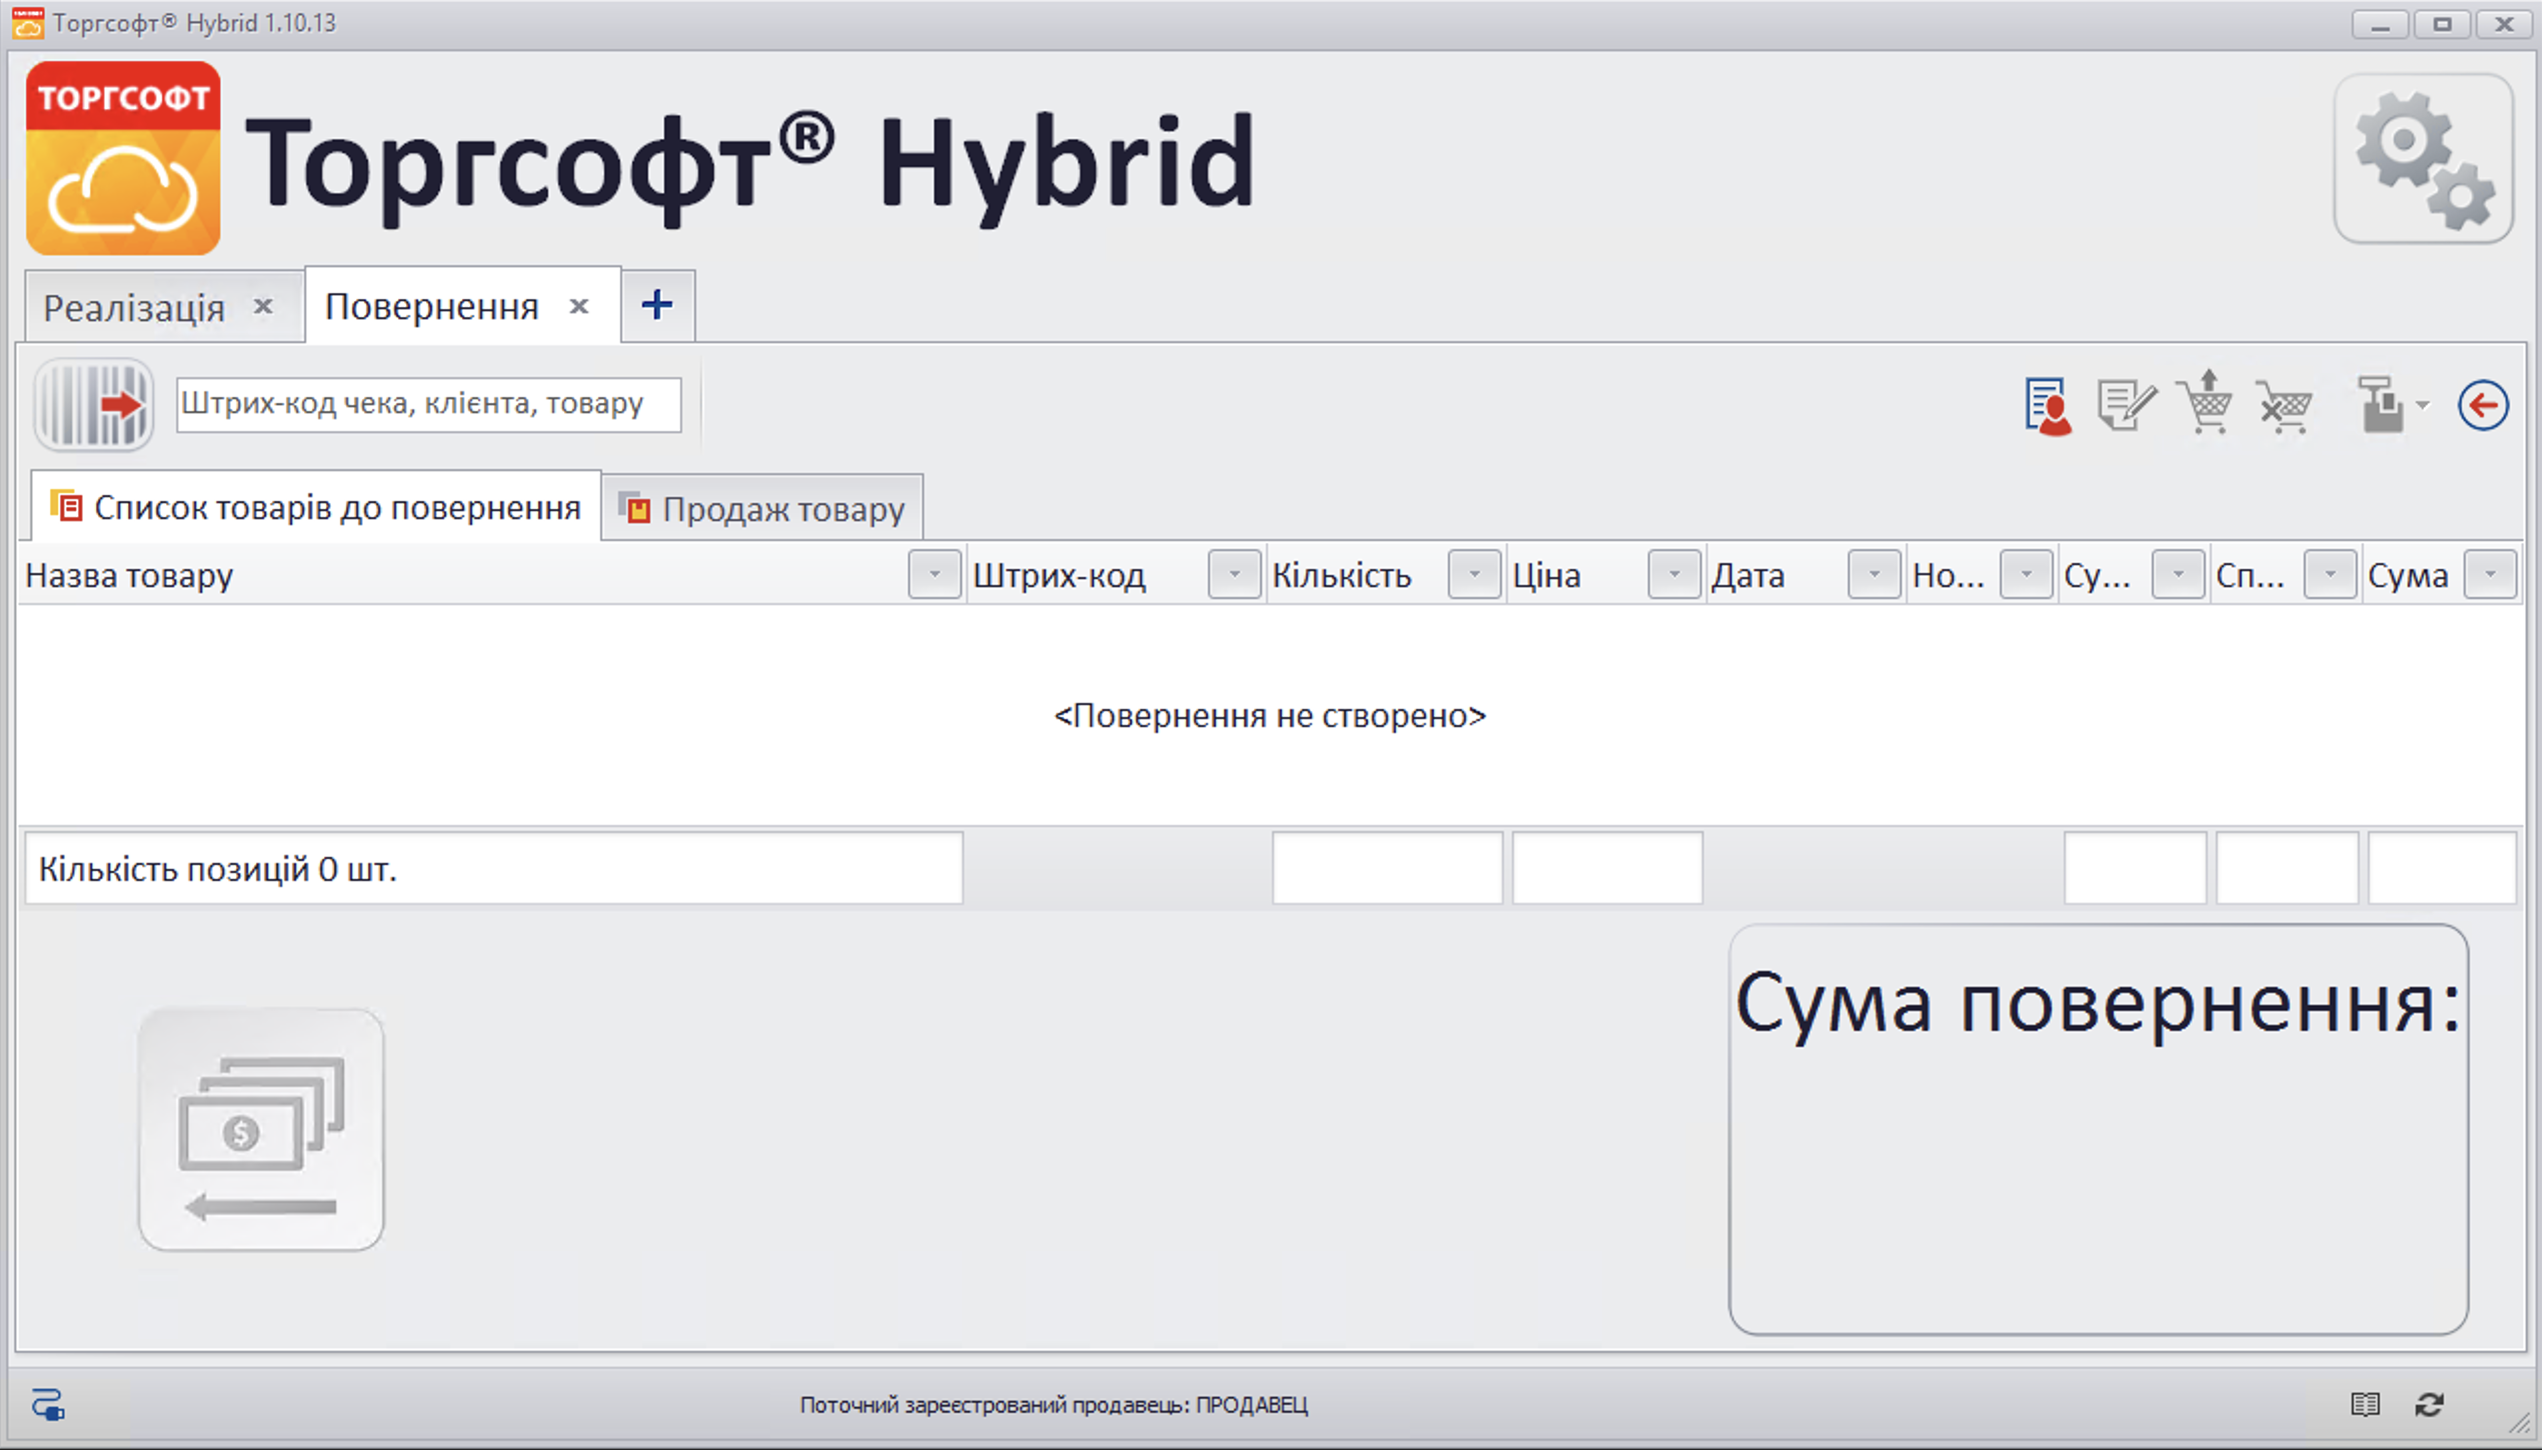The width and height of the screenshot is (2542, 1450).
Task: Open the filter dropdown on Дата column
Action: 1873,574
